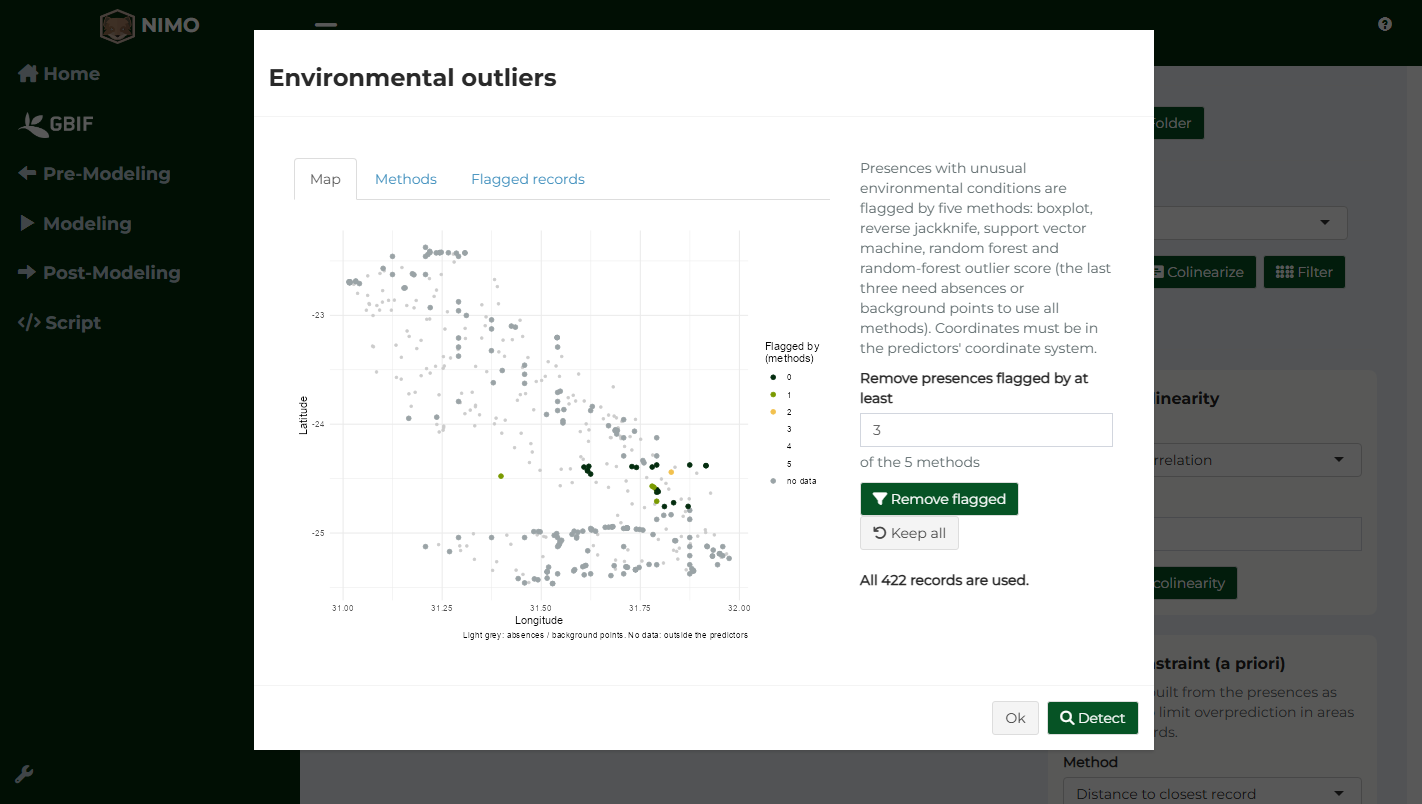Toggle the sidebar with the top bar icon

tap(326, 24)
